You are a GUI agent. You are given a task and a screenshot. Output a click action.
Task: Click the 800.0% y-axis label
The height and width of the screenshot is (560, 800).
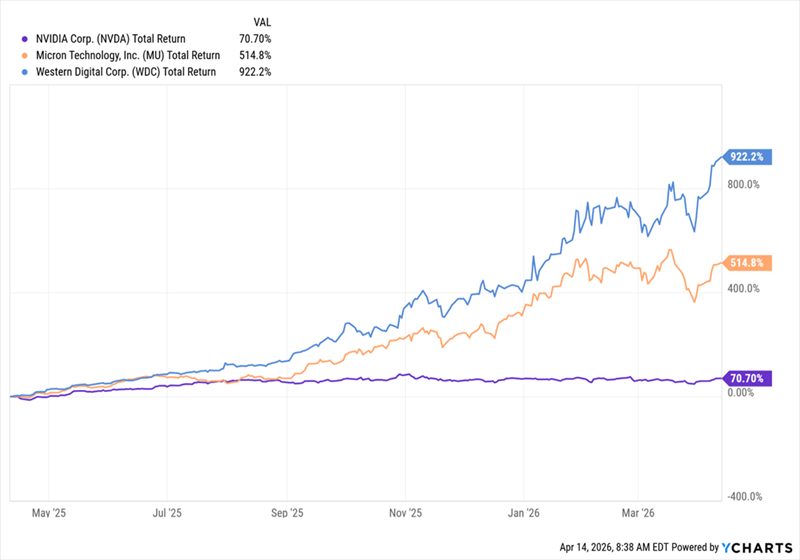pyautogui.click(x=743, y=184)
